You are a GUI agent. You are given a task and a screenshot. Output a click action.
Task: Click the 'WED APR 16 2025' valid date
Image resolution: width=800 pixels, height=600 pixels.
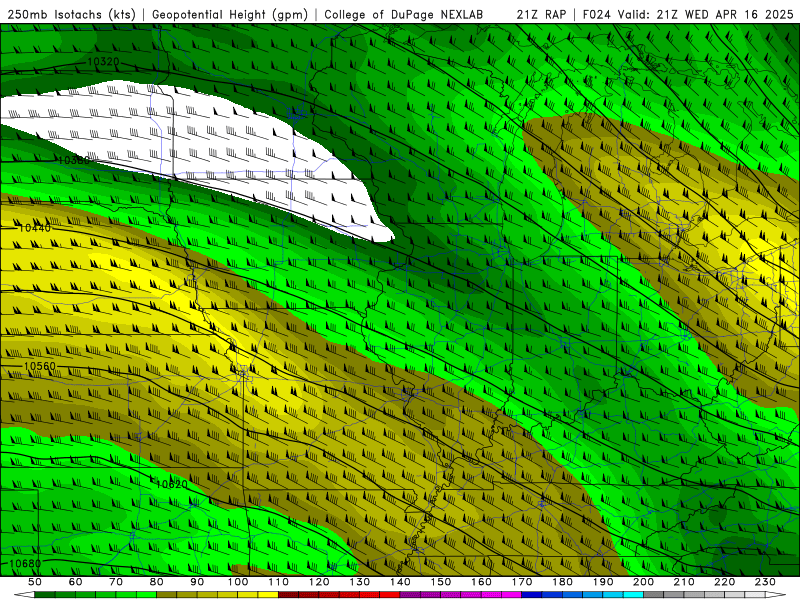[740, 14]
